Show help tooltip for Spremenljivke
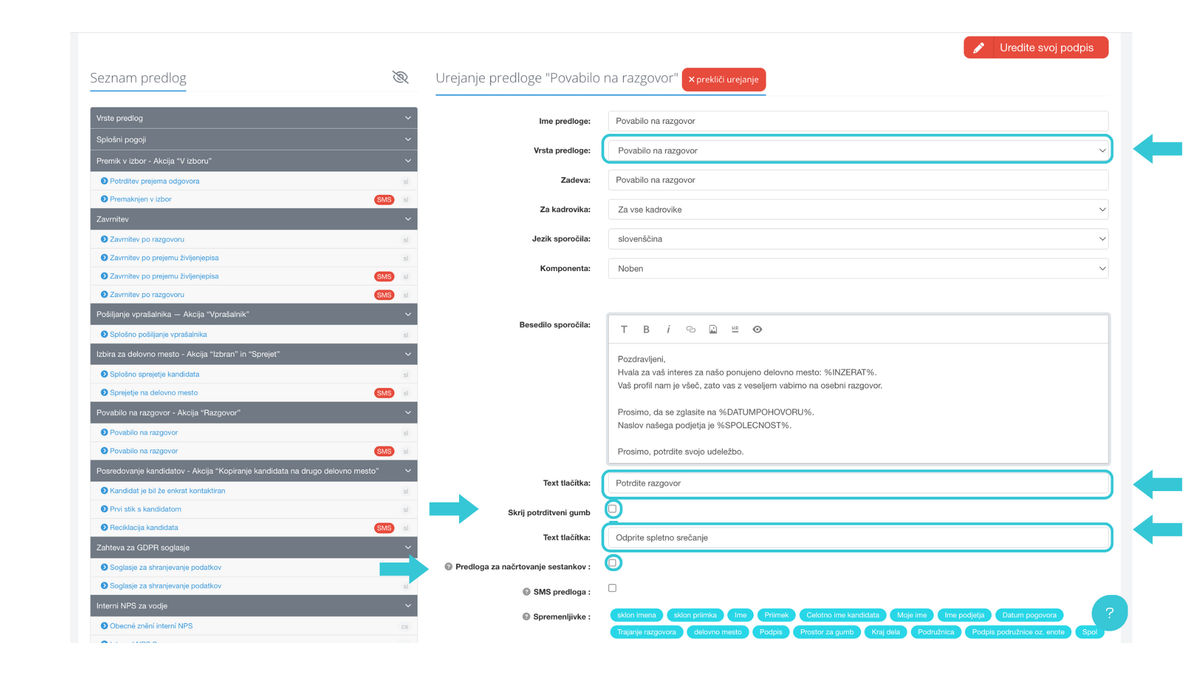The width and height of the screenshot is (1200, 675). [x=526, y=616]
